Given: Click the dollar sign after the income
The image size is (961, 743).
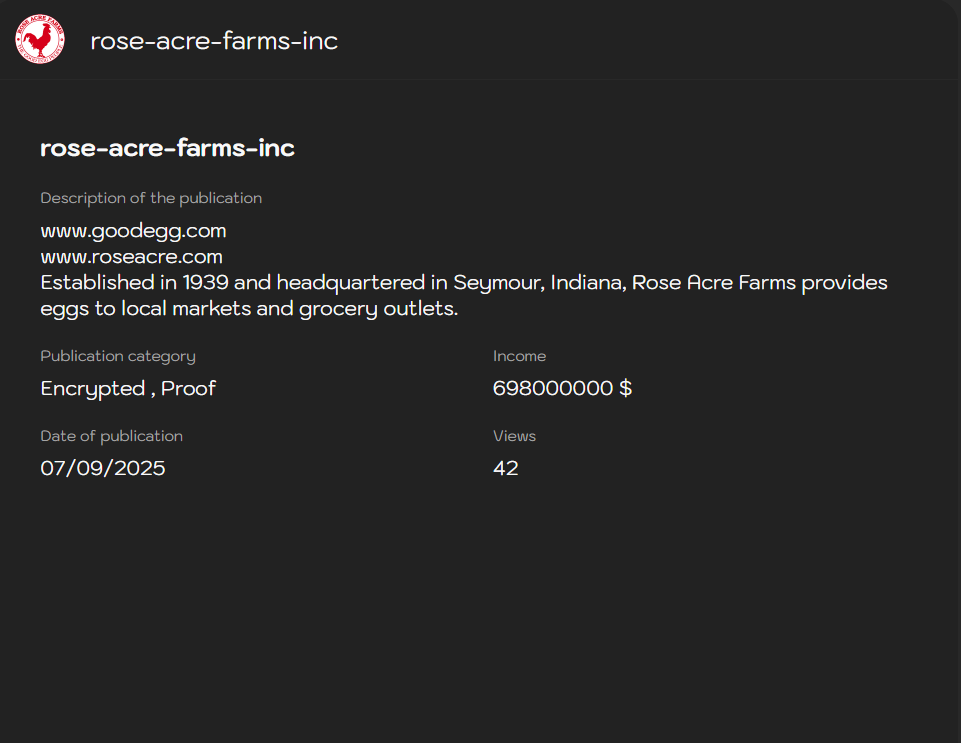Looking at the screenshot, I should point(626,389).
